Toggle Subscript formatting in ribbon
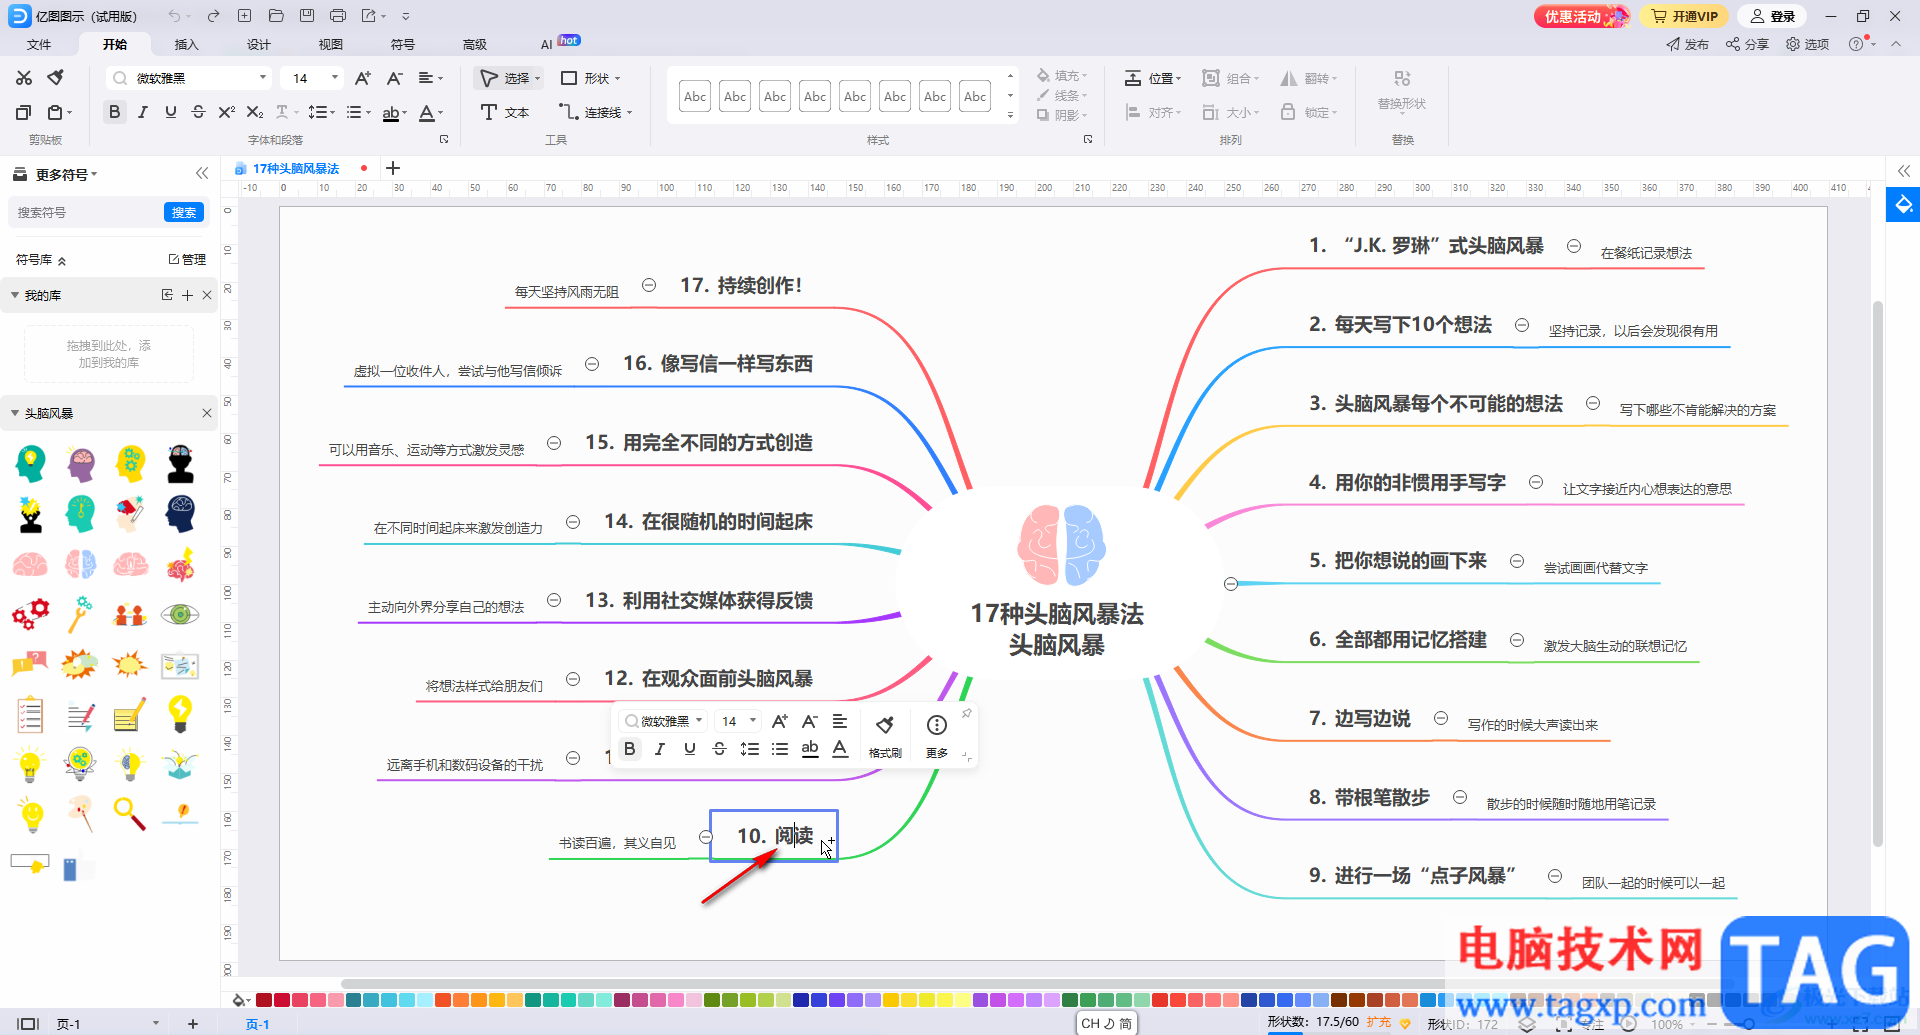 click(x=255, y=112)
